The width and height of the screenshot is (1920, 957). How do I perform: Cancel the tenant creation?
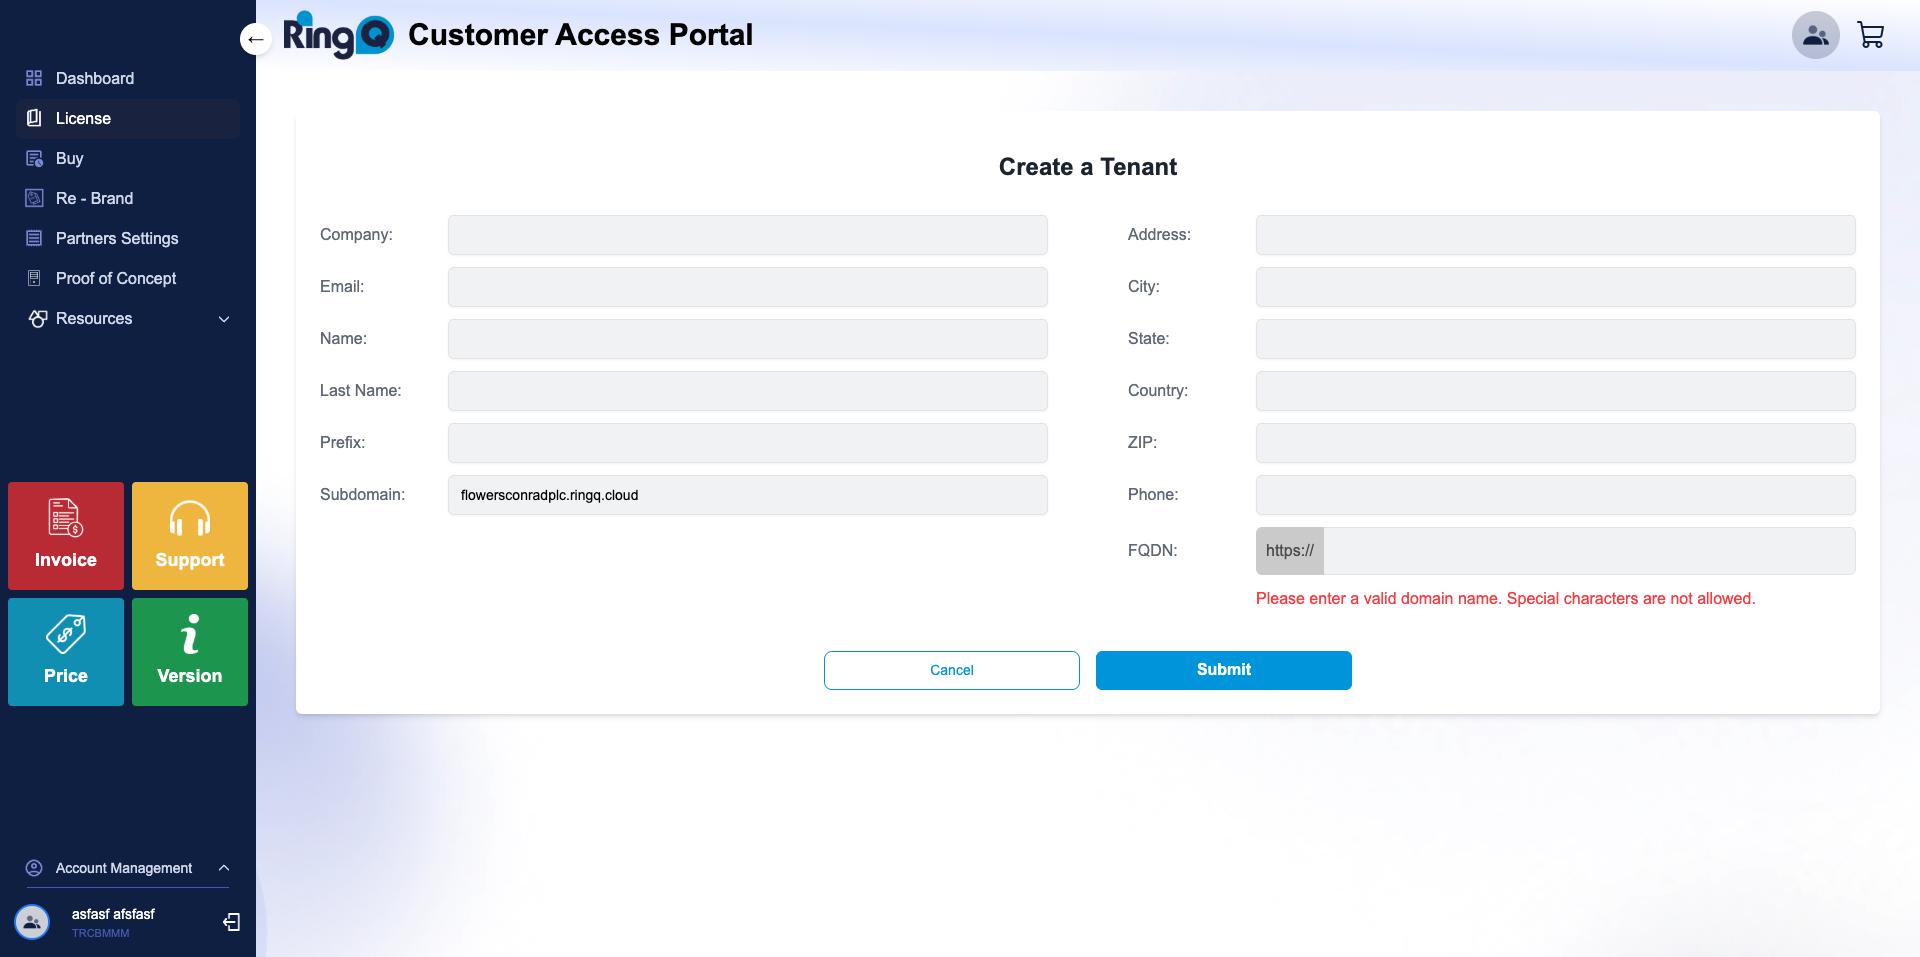[951, 670]
